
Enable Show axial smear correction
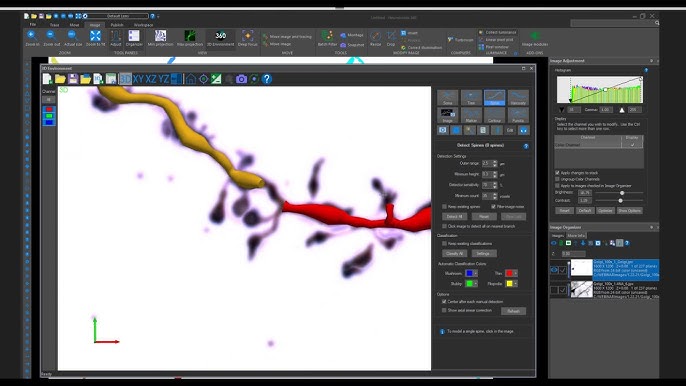pyautogui.click(x=444, y=310)
